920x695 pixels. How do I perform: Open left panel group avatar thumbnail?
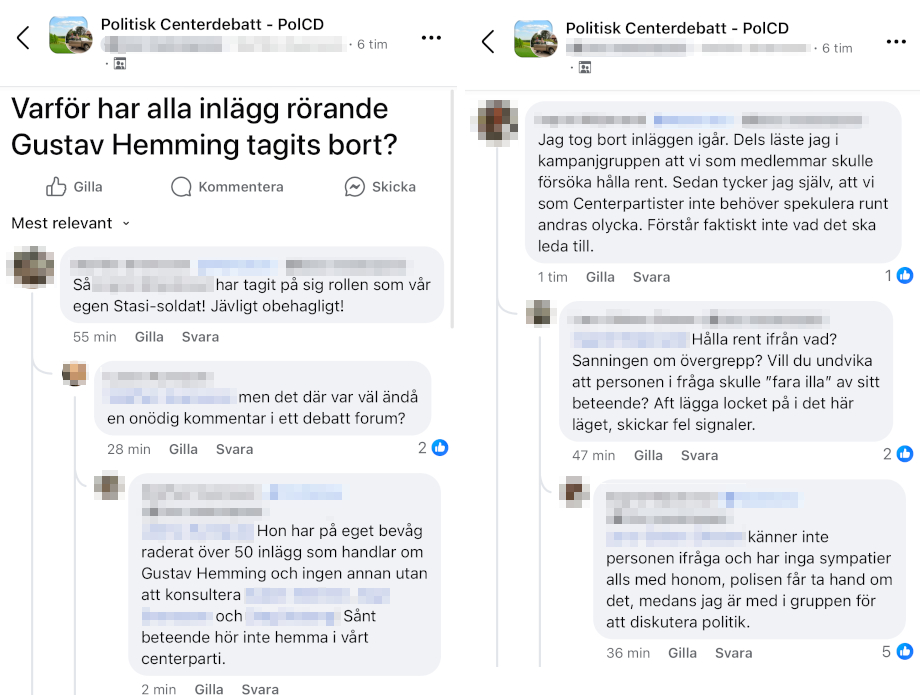(71, 36)
